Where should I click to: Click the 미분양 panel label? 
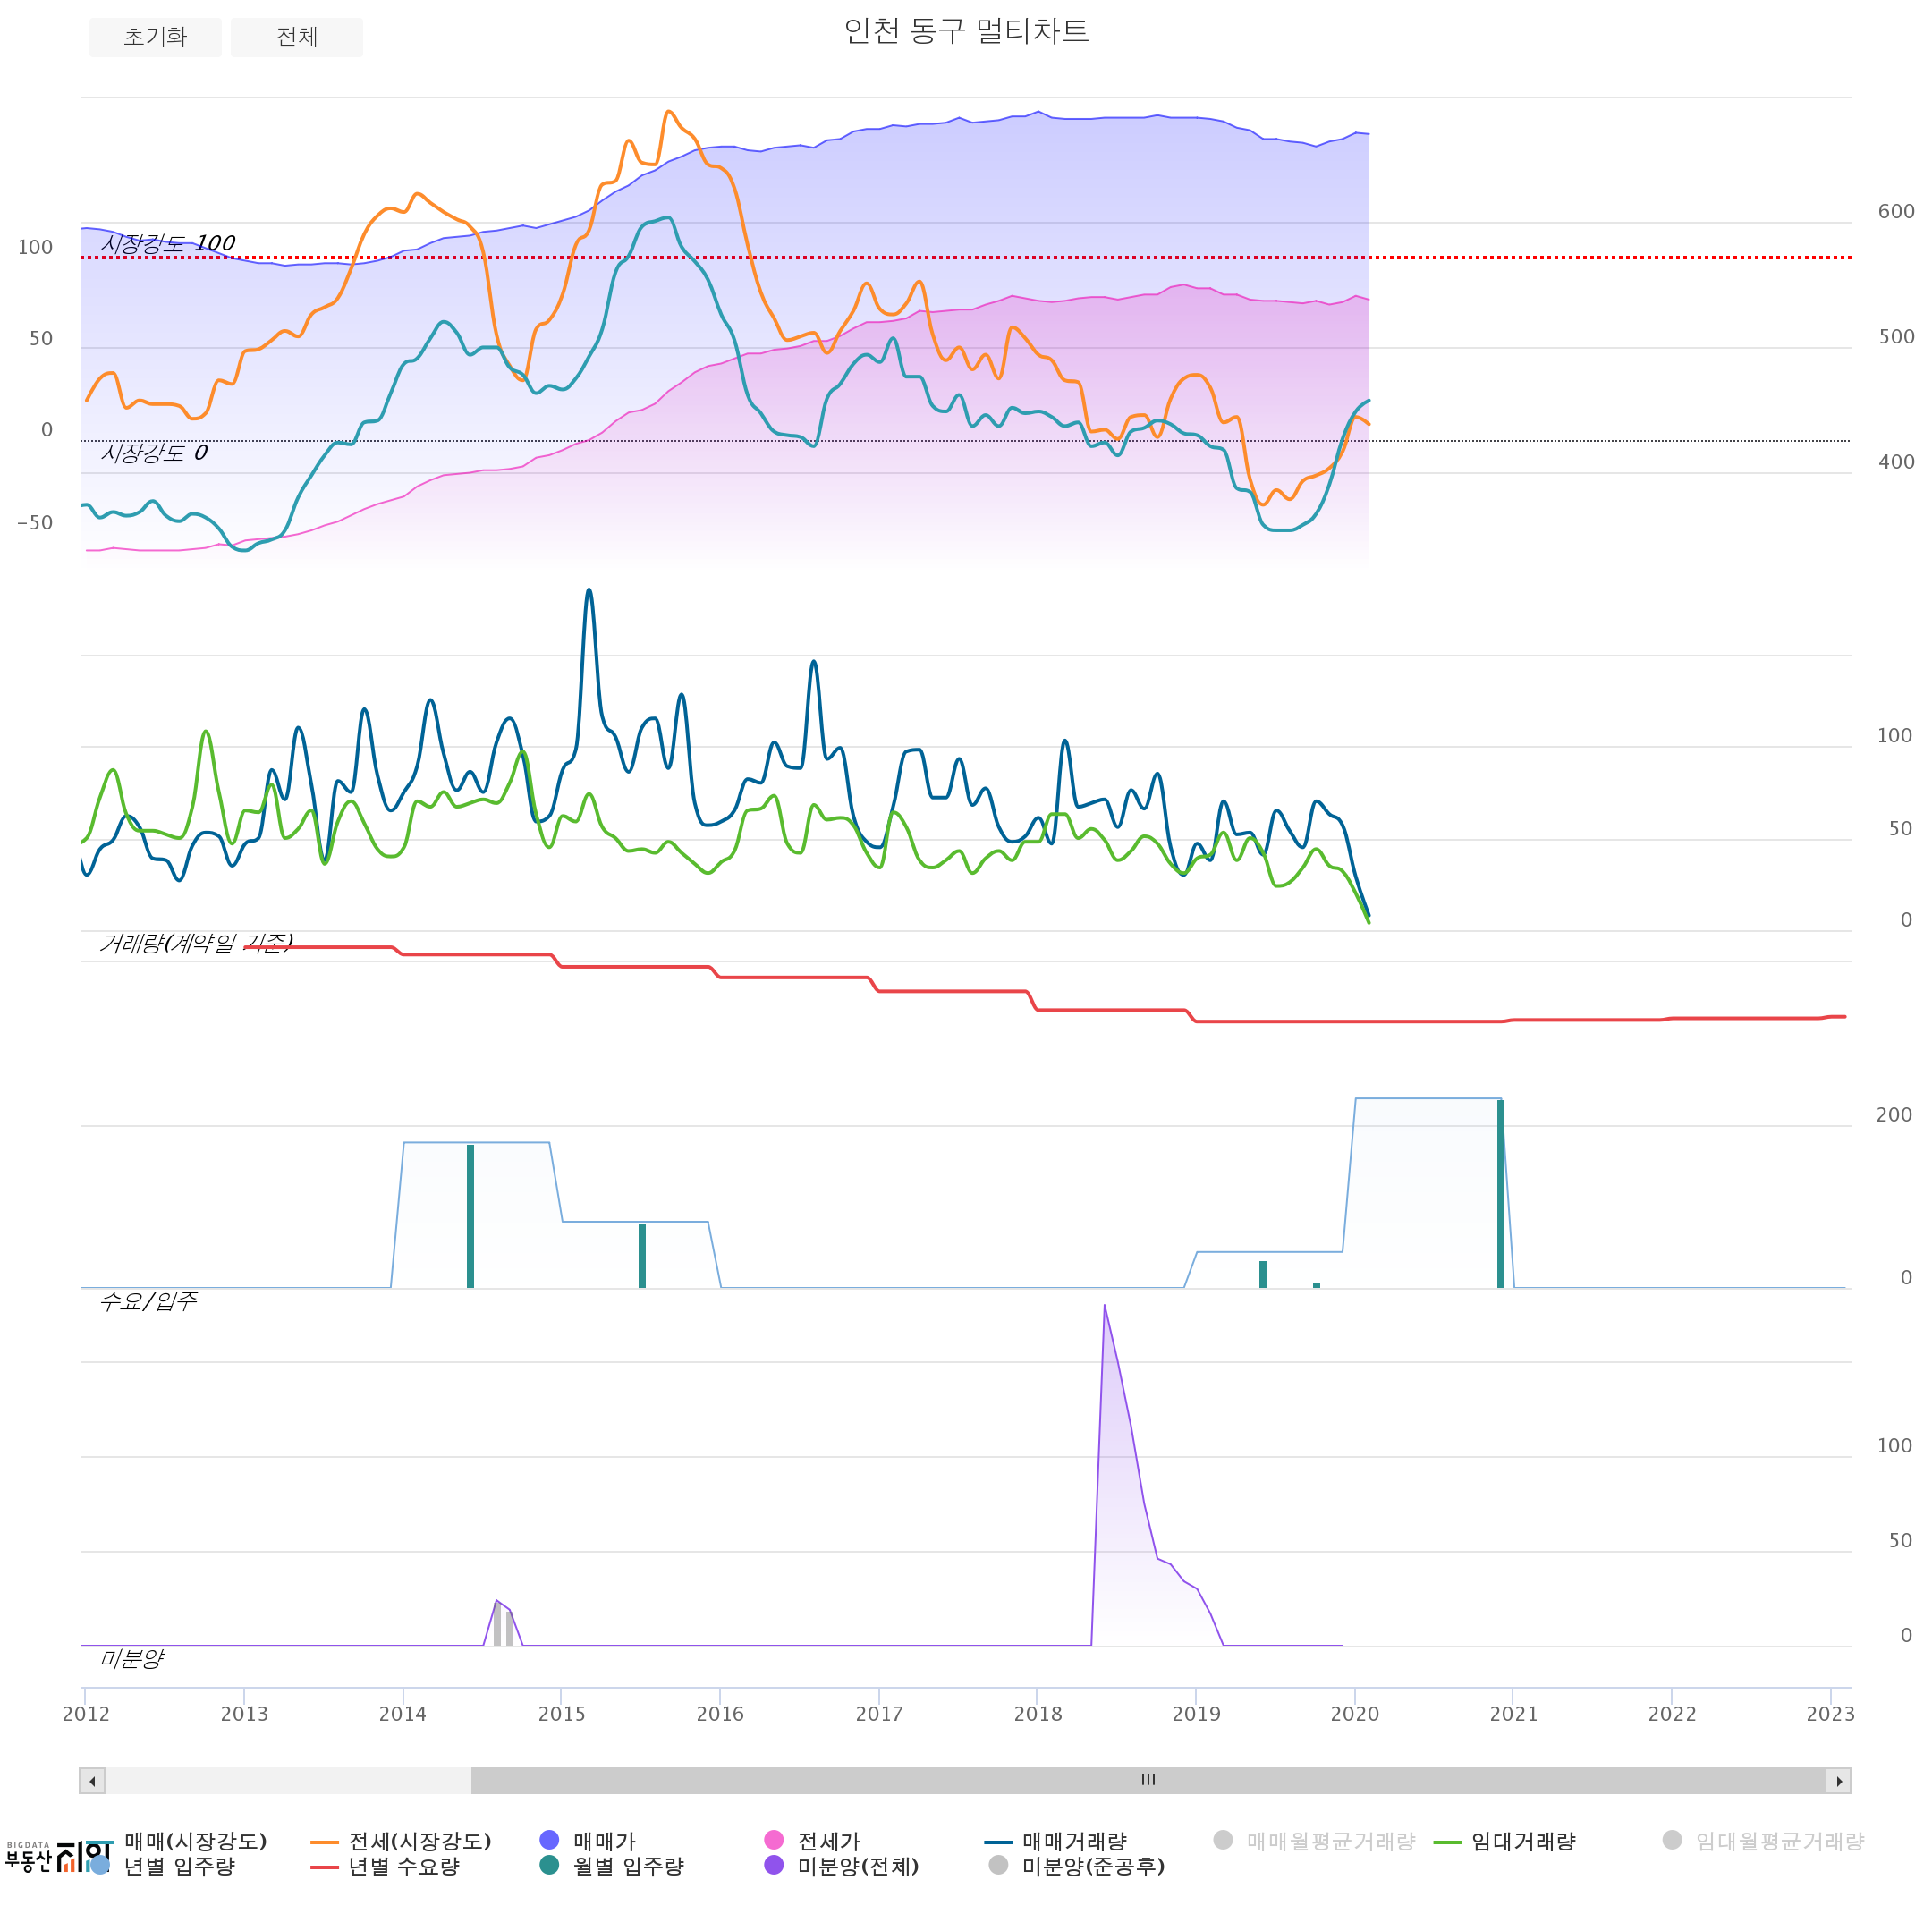click(x=132, y=1659)
